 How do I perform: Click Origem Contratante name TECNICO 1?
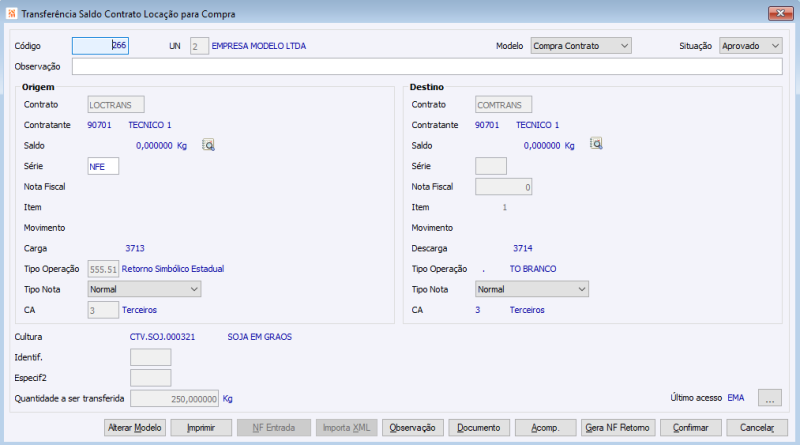pos(149,125)
